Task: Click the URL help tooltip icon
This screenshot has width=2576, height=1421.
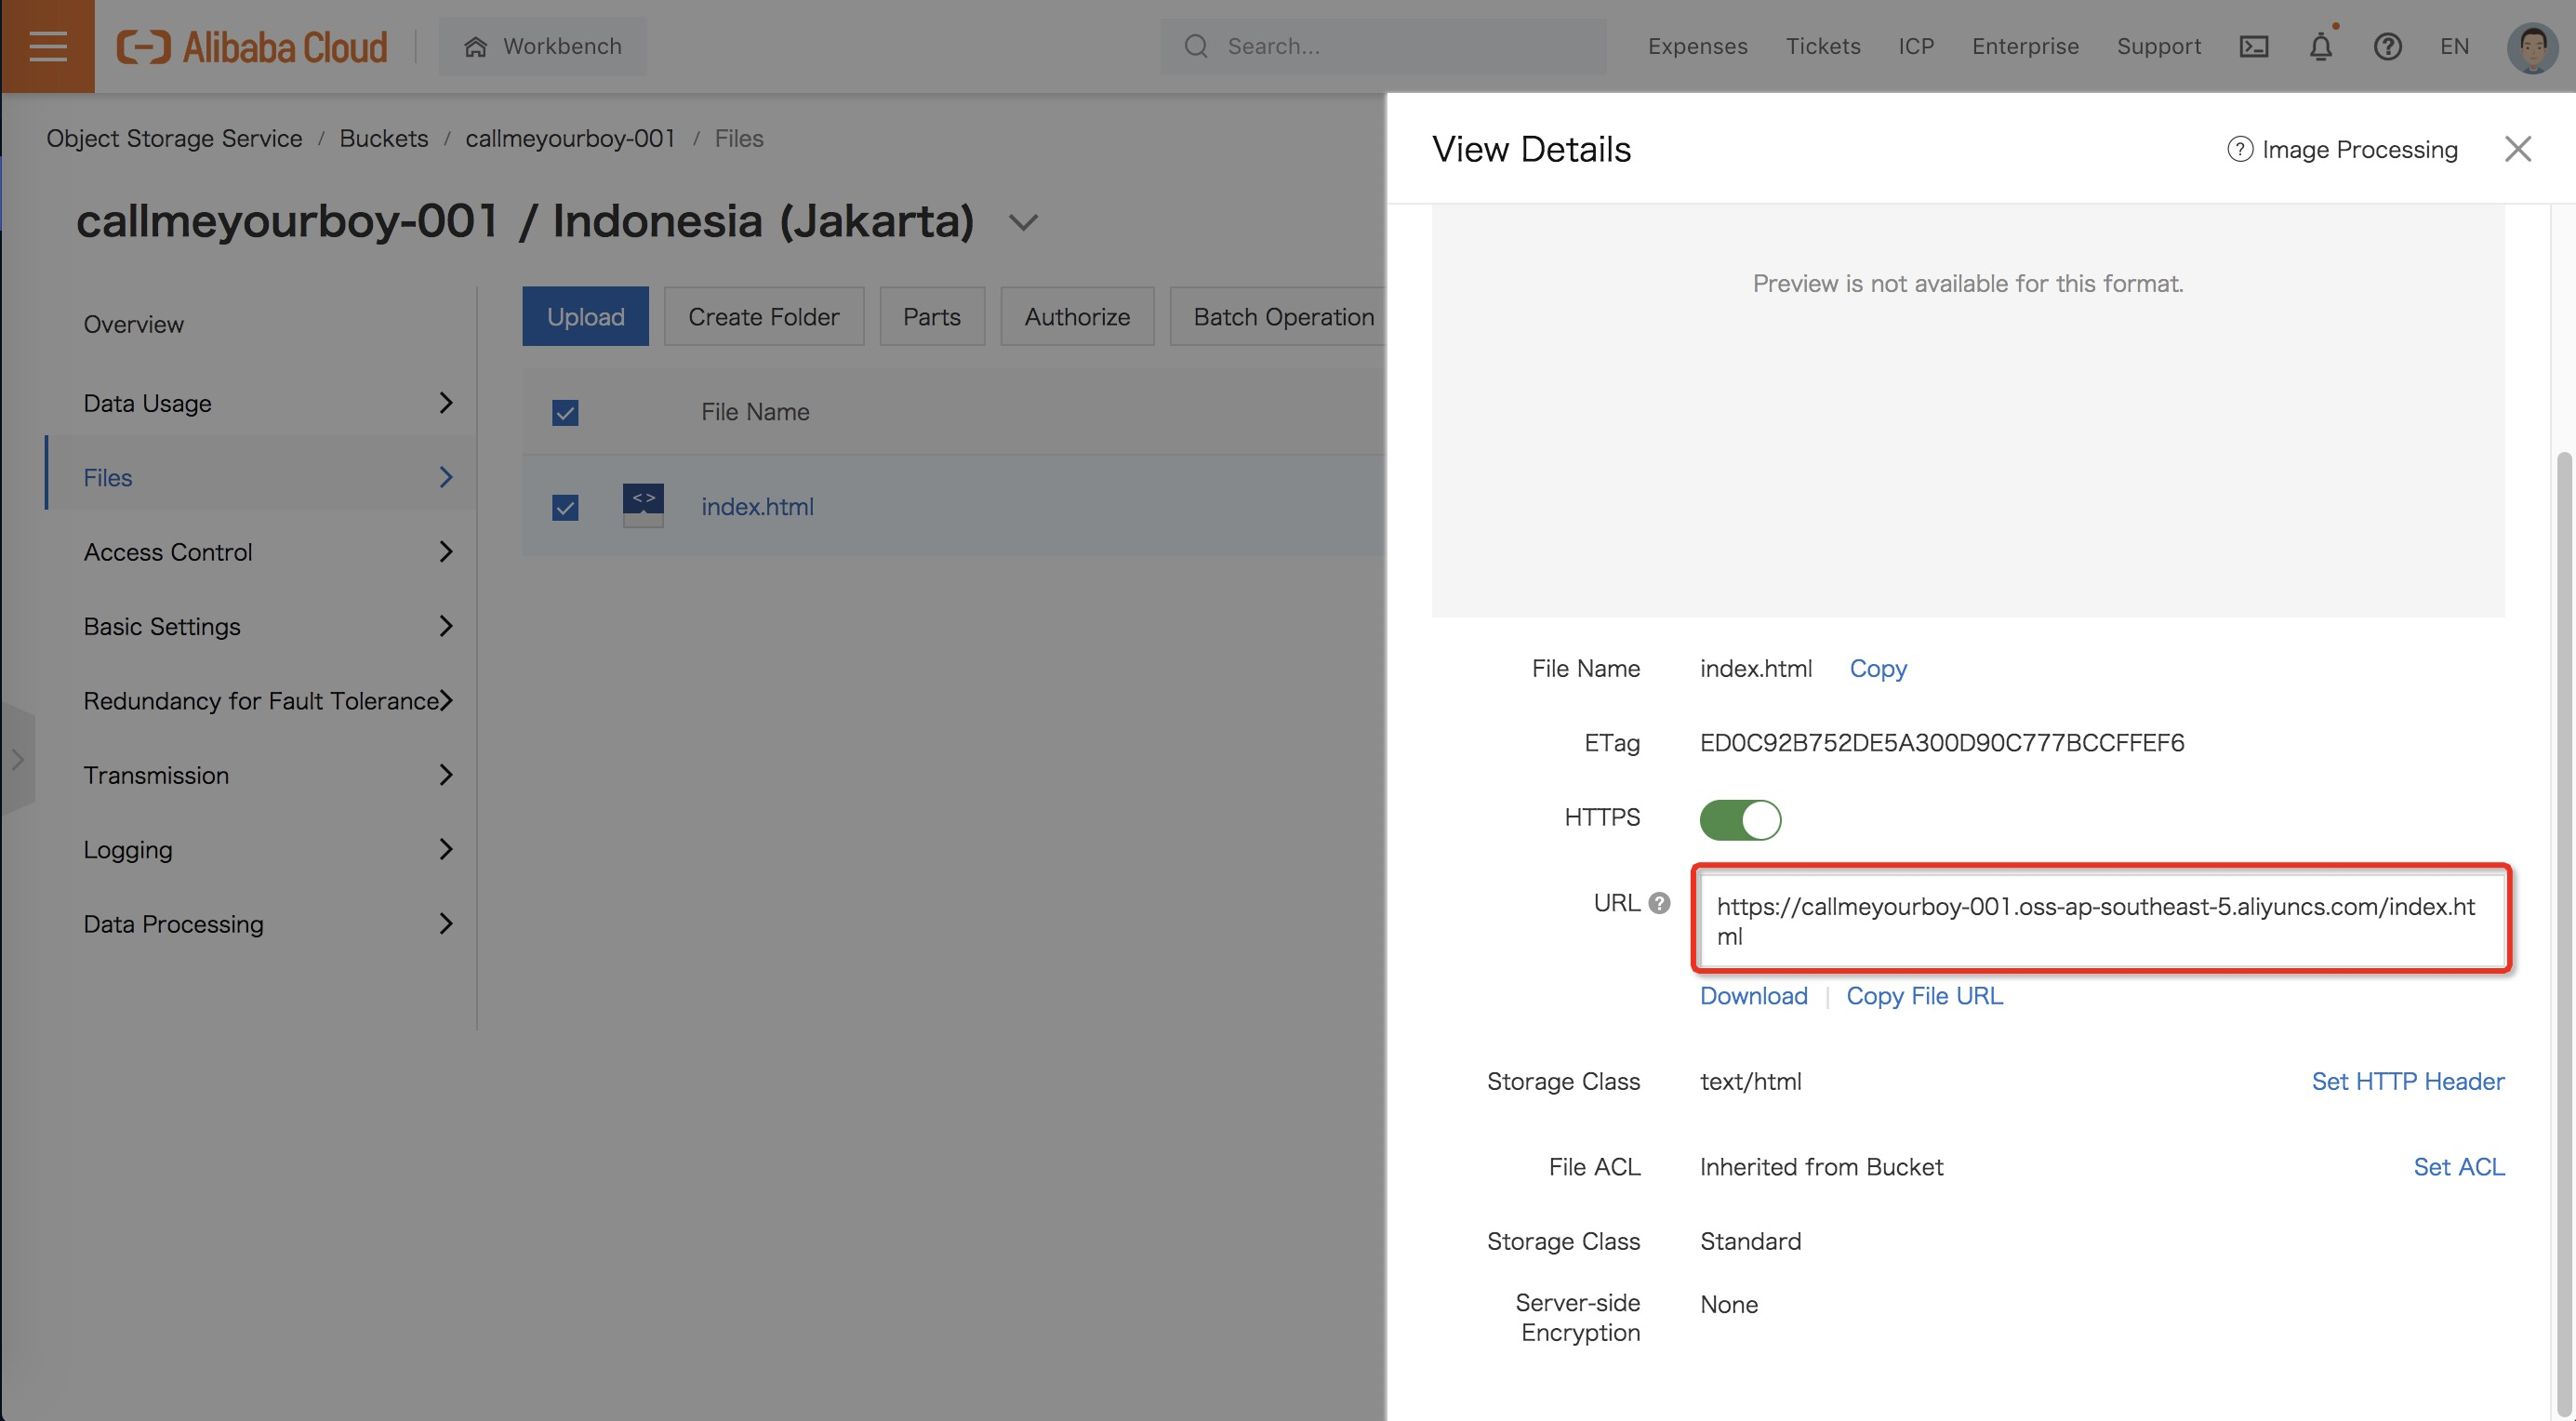Action: (x=1659, y=903)
